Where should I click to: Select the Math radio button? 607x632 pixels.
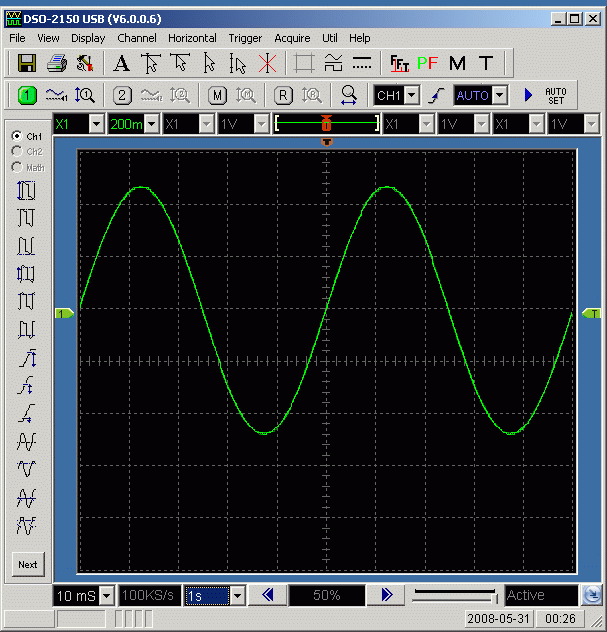point(16,167)
